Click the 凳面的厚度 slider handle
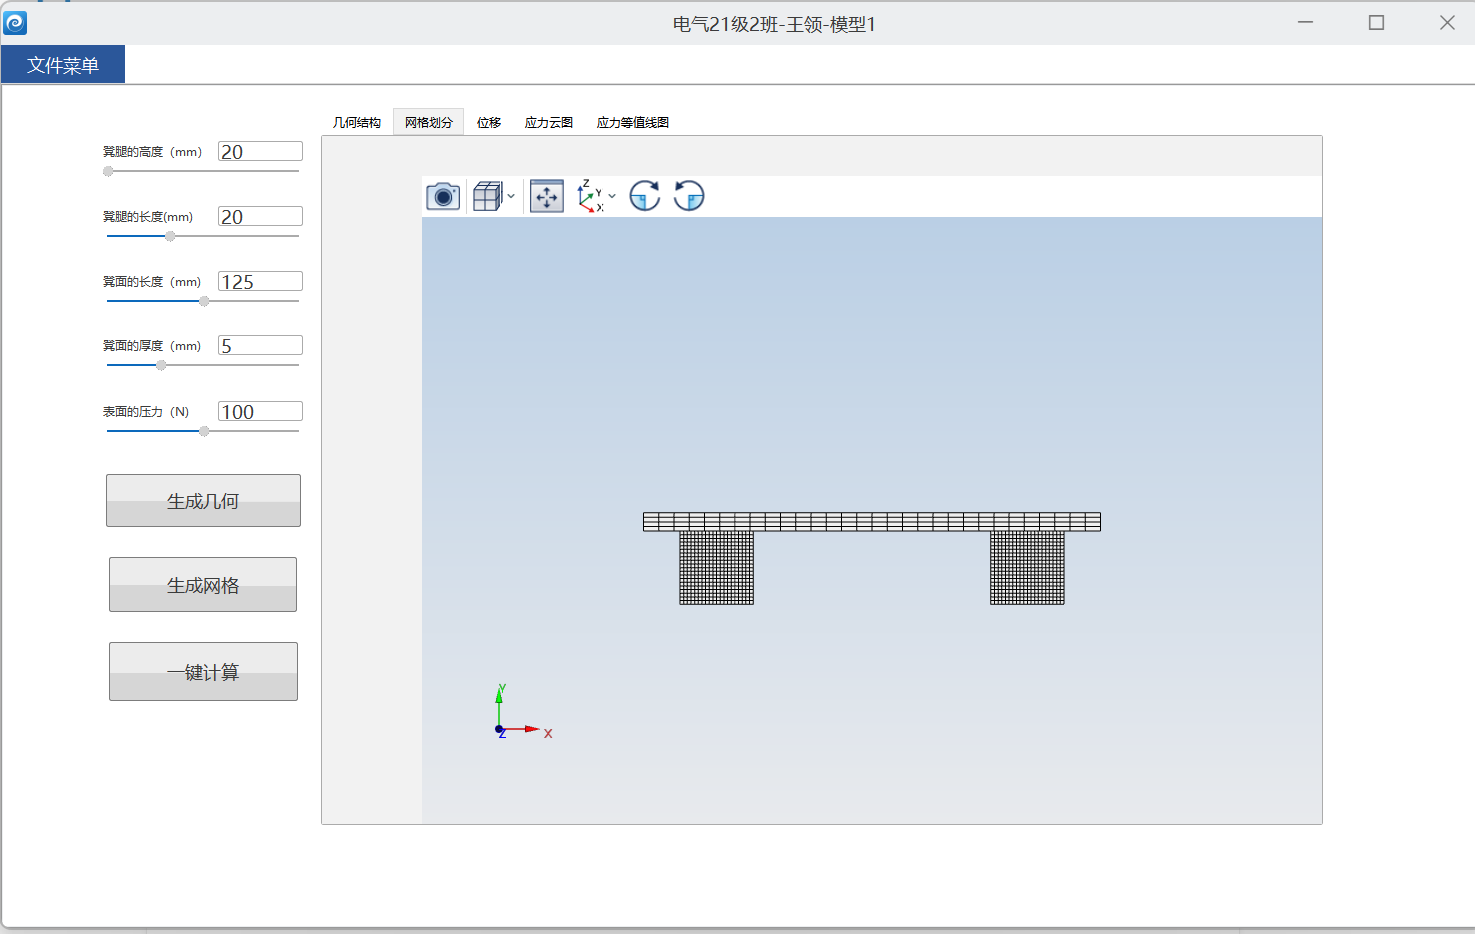Viewport: 1475px width, 934px height. click(x=161, y=365)
